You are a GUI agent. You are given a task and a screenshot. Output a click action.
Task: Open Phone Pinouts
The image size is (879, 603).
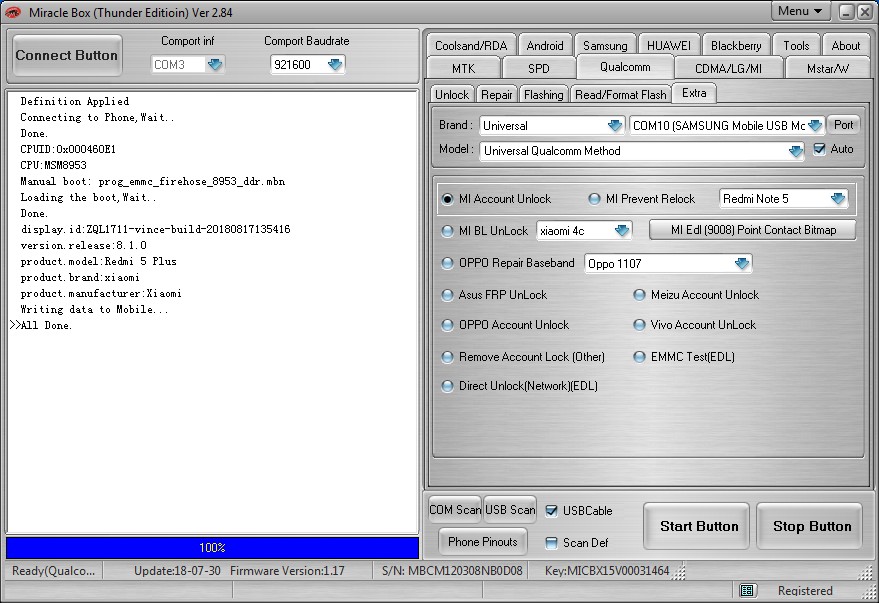(483, 542)
